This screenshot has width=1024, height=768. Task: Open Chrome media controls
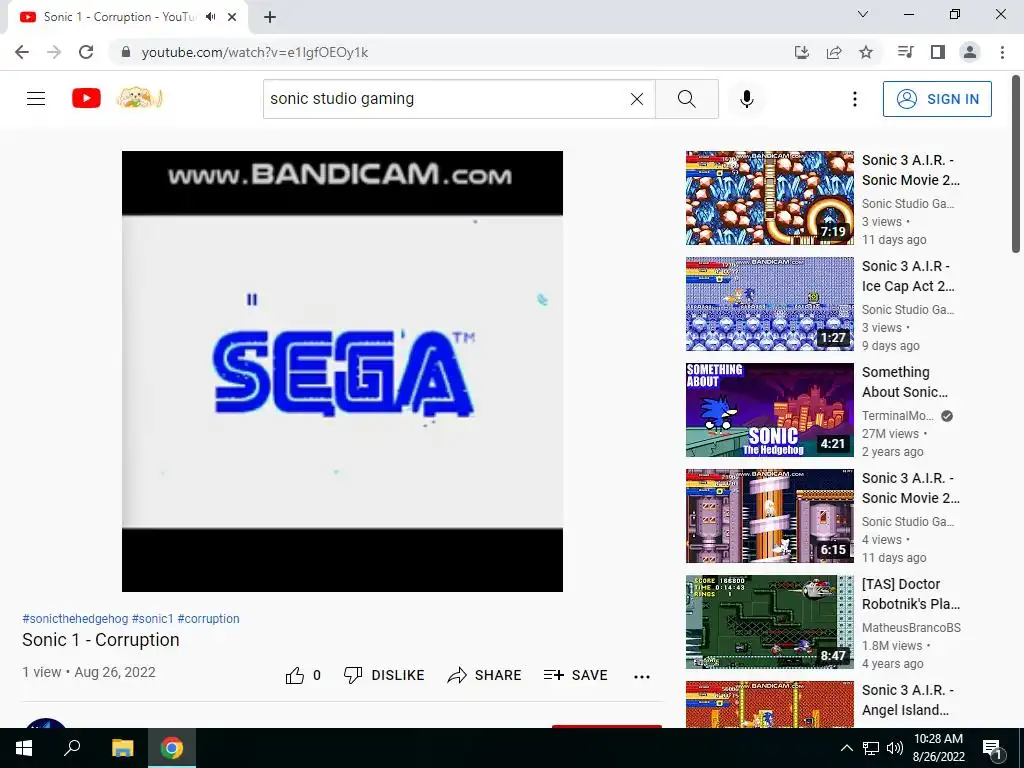905,52
